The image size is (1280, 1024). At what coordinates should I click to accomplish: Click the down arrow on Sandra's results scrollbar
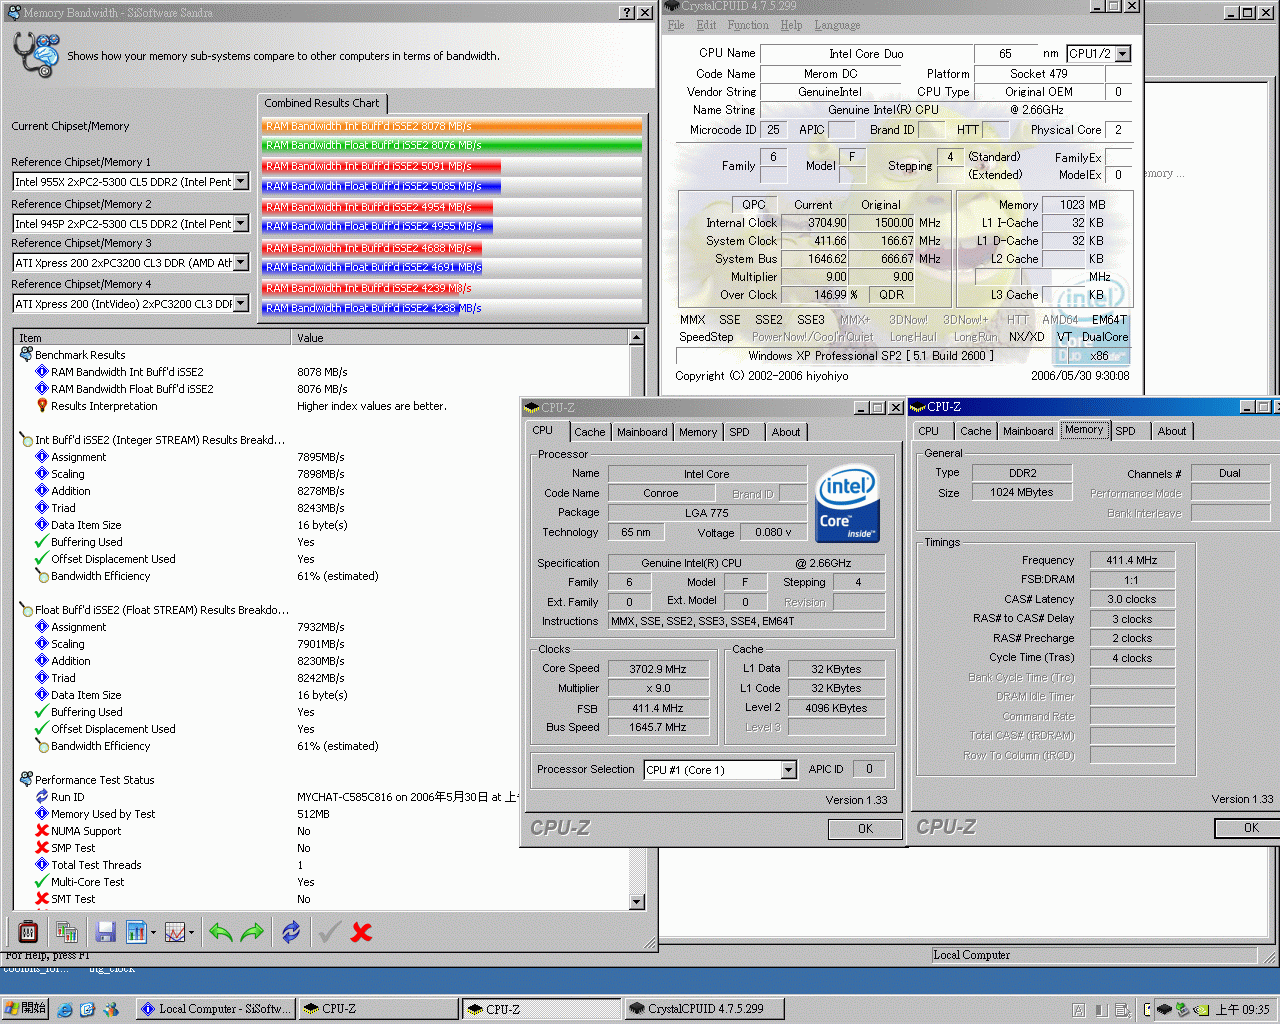(637, 900)
